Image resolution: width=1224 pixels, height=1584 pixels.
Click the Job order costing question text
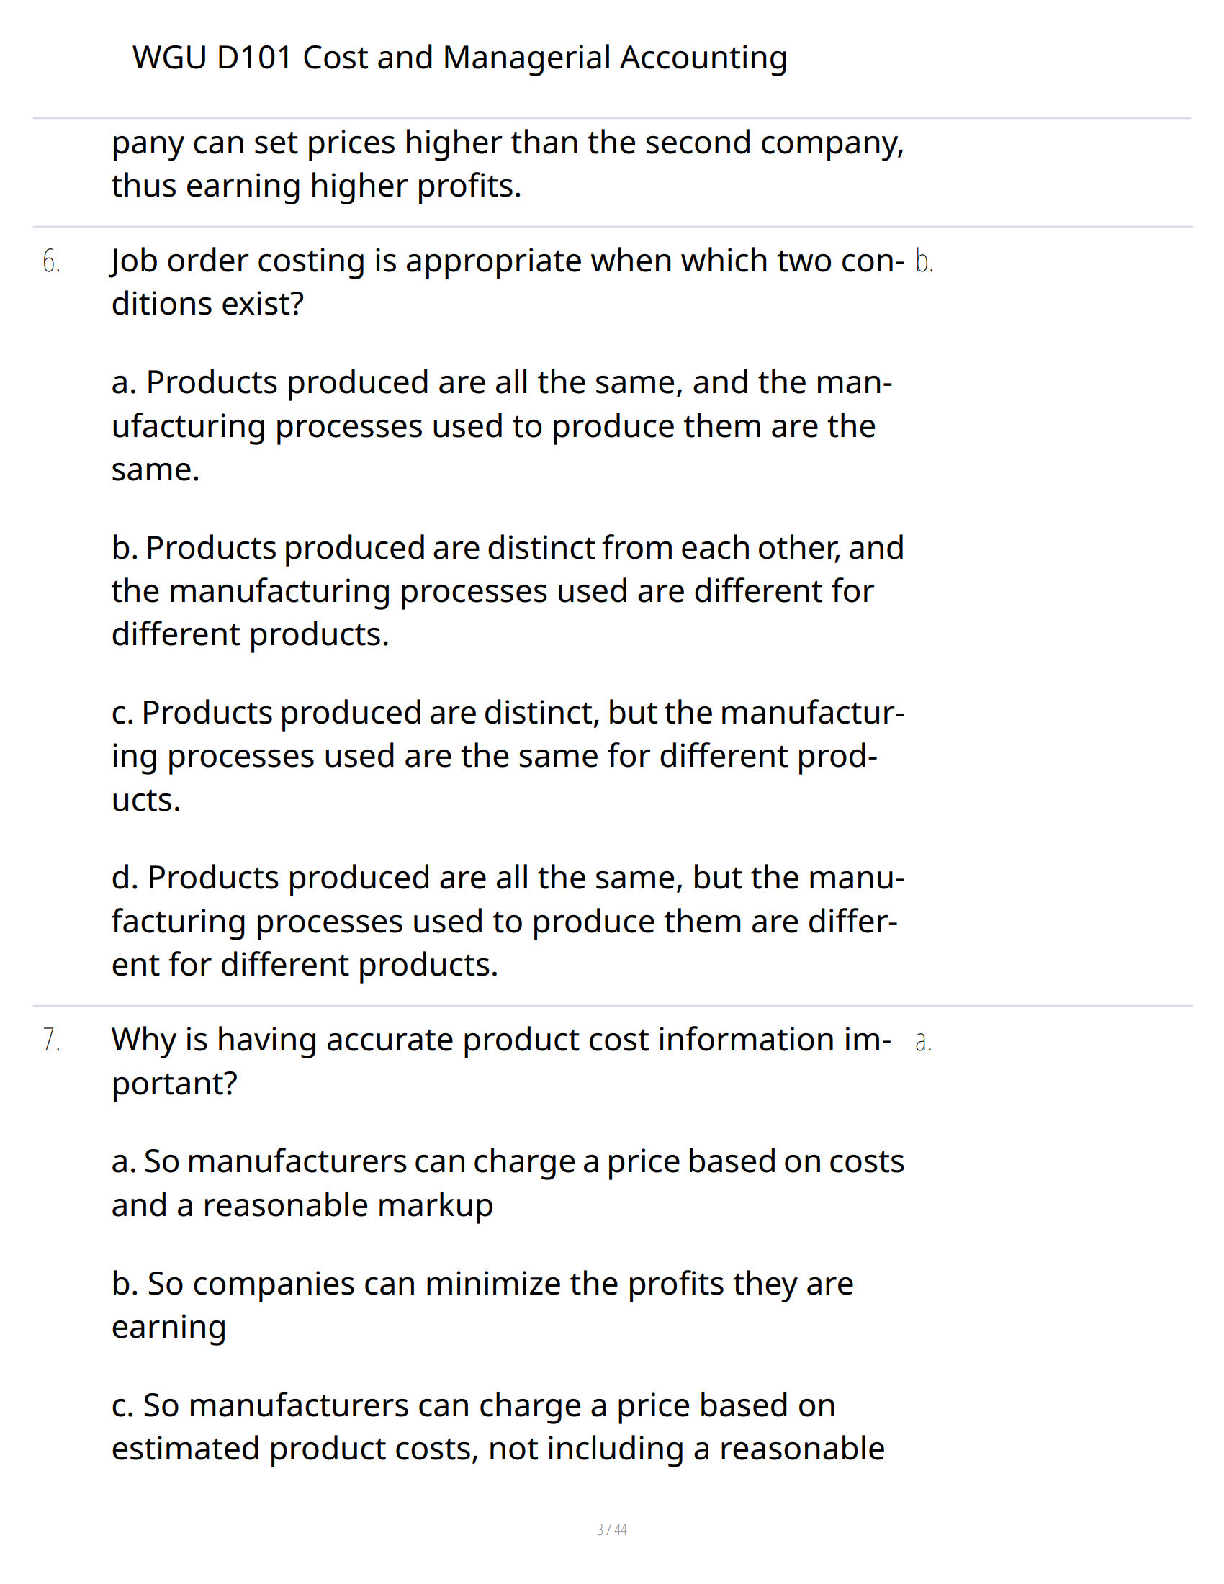pyautogui.click(x=508, y=282)
